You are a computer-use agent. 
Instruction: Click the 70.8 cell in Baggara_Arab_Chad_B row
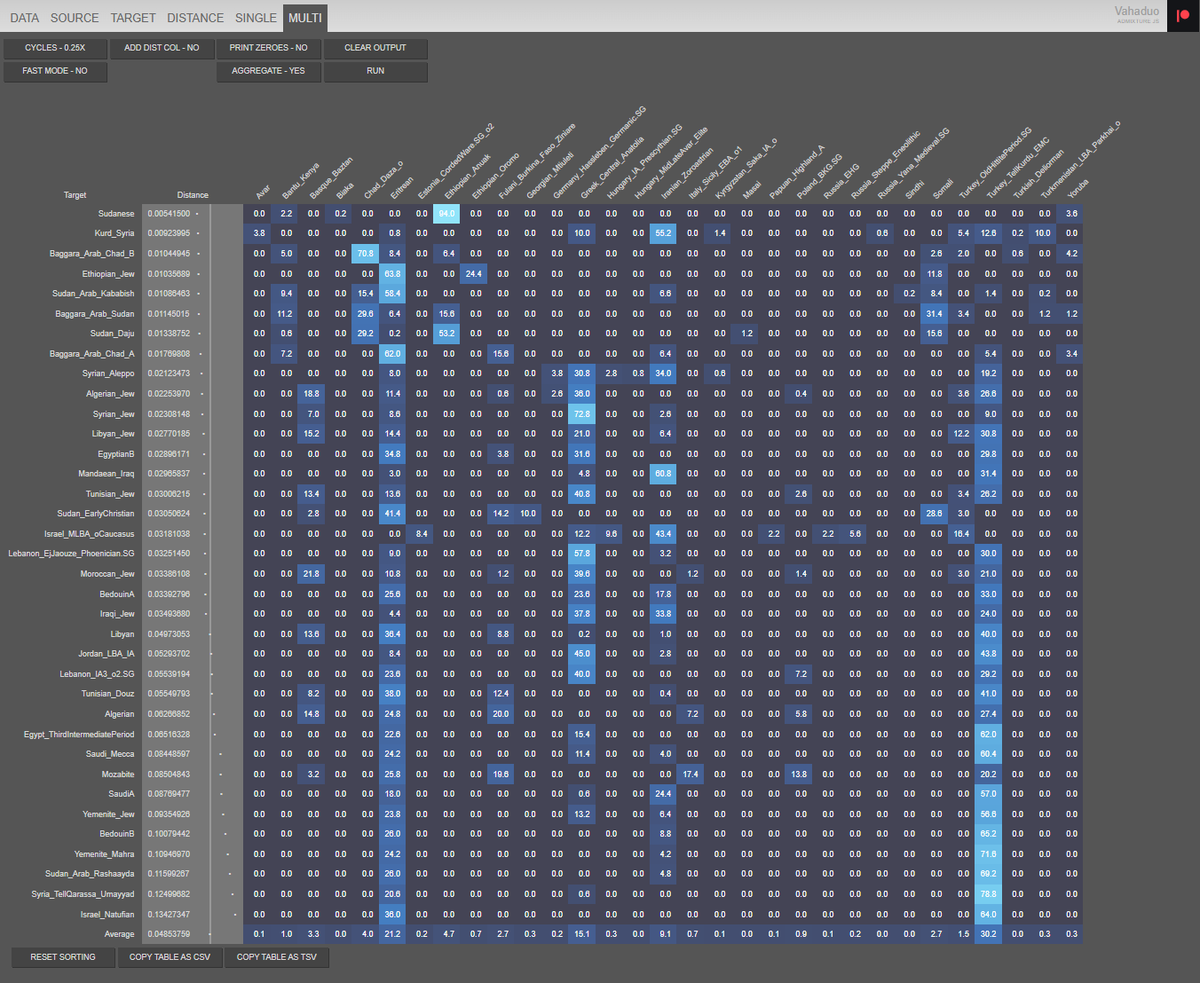tap(367, 254)
